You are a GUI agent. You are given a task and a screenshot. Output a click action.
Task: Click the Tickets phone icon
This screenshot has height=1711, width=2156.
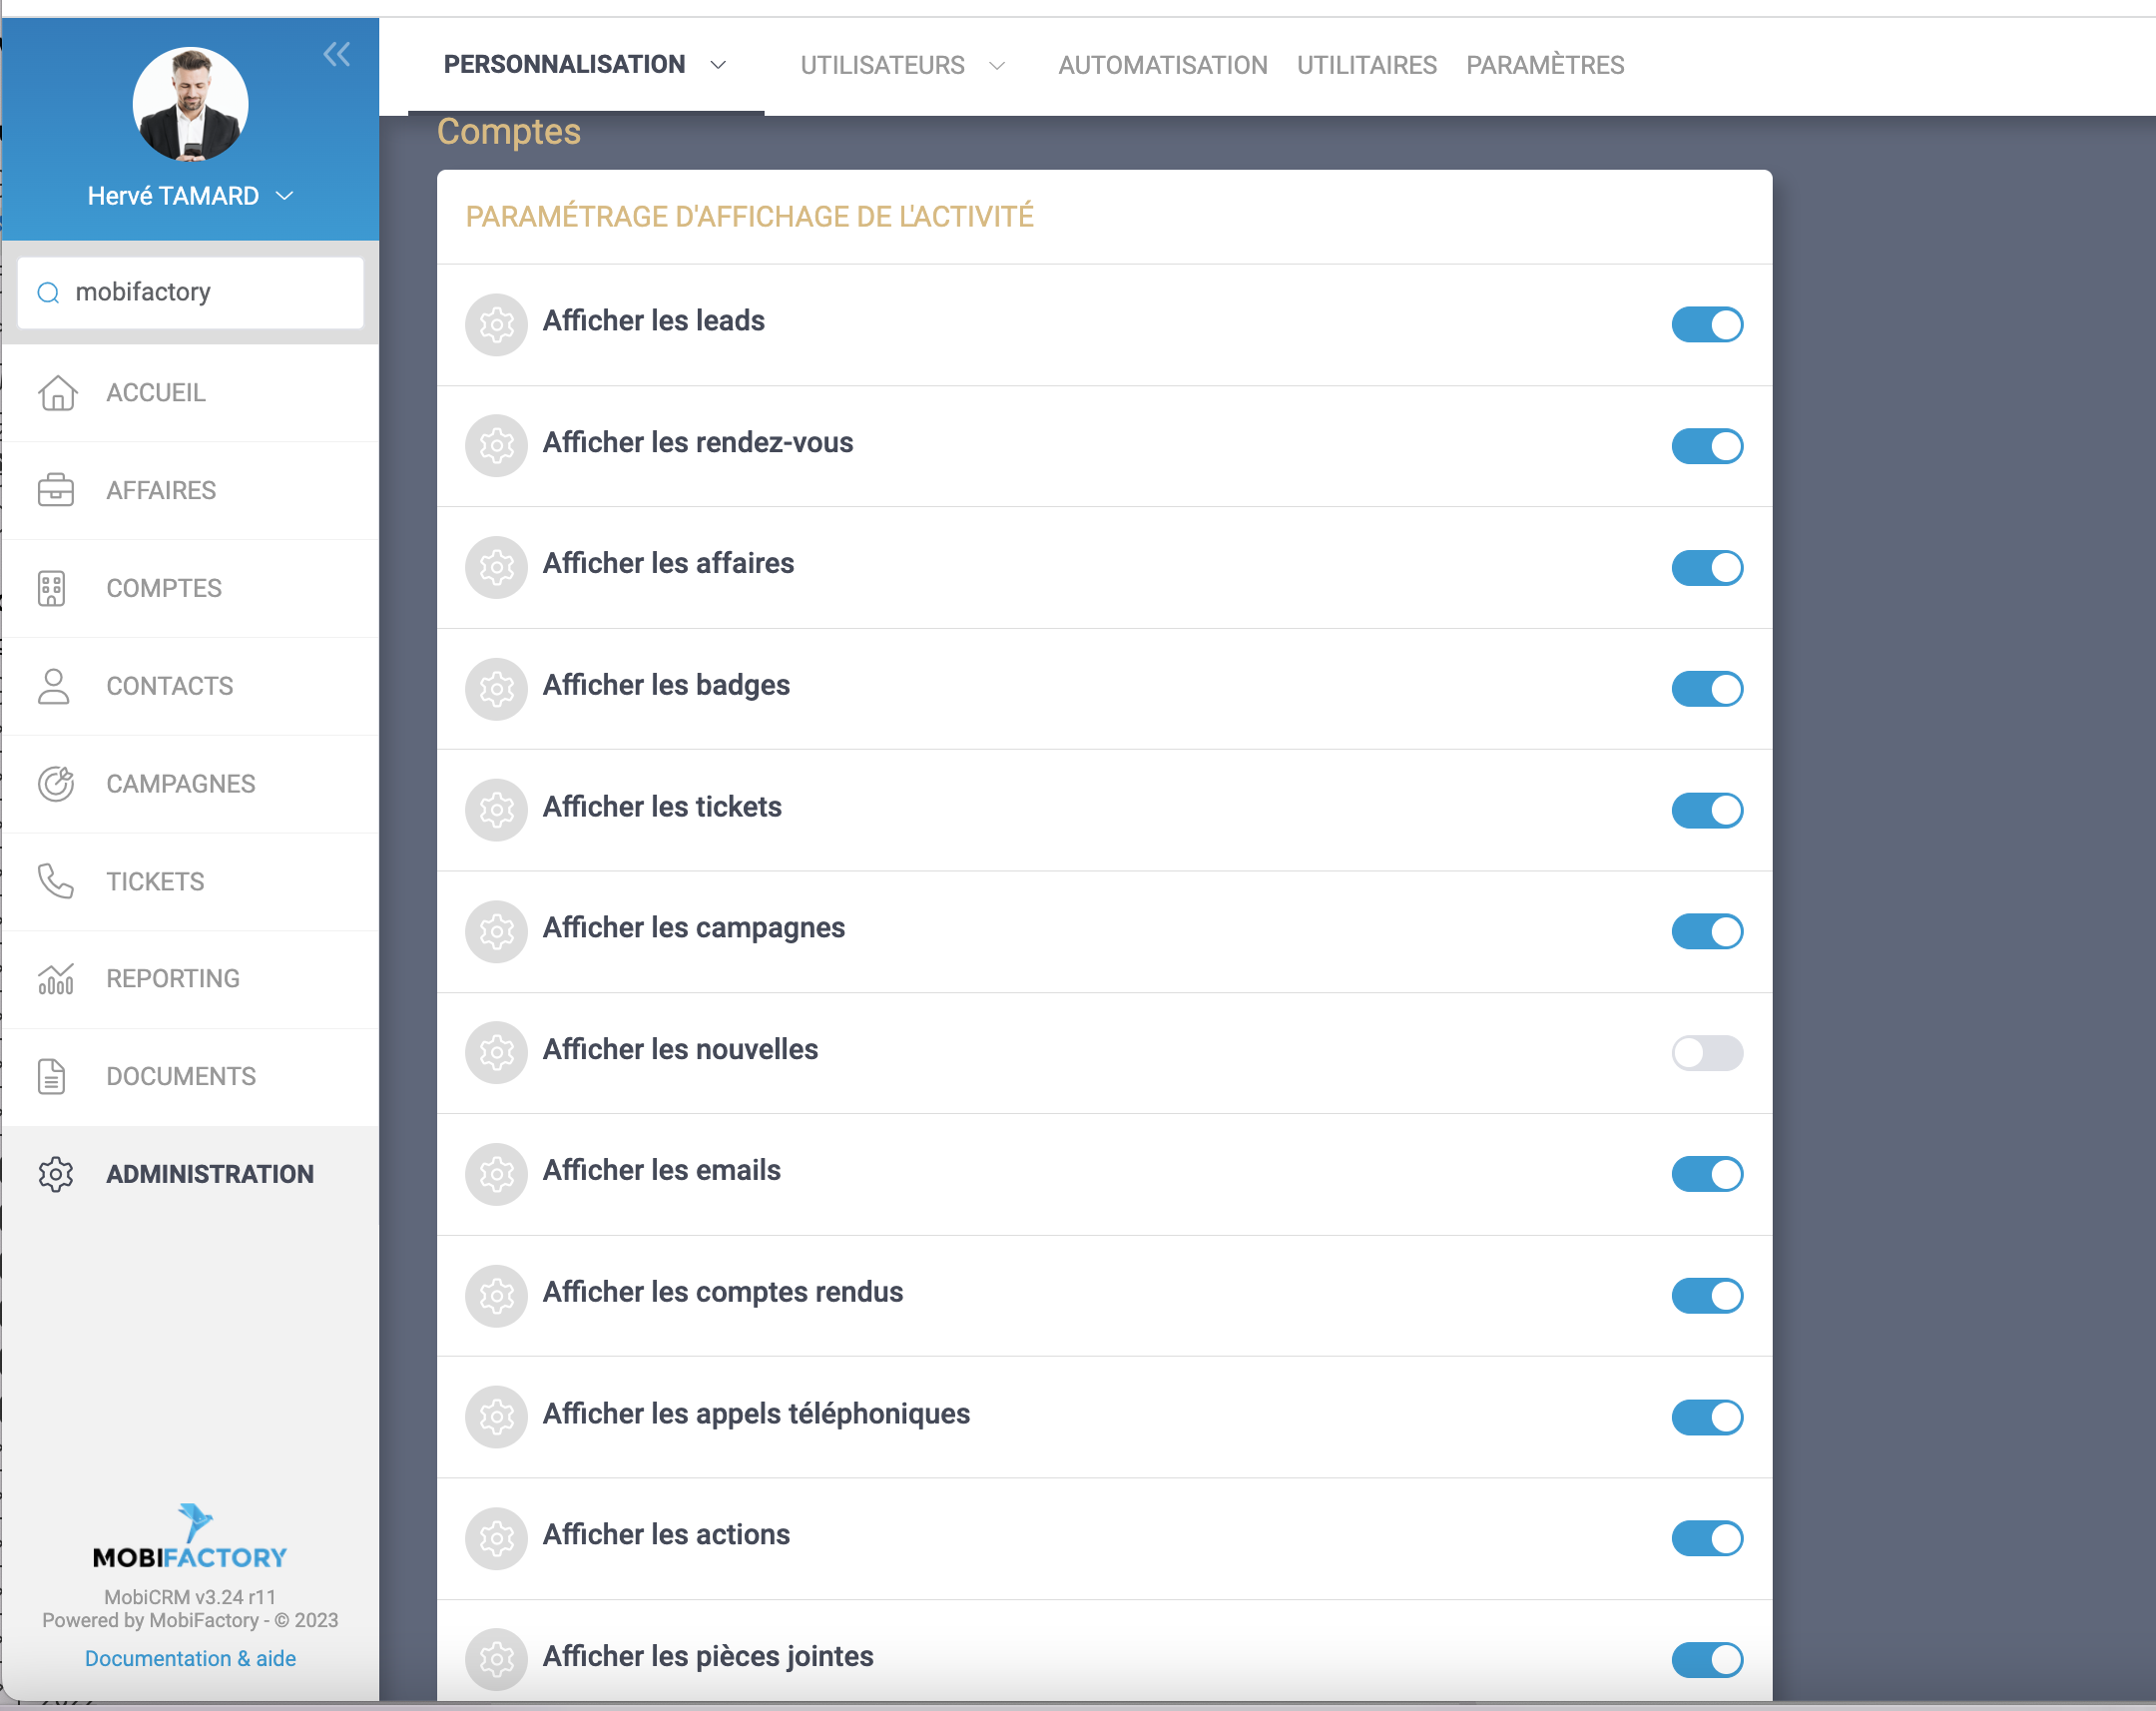[x=56, y=881]
